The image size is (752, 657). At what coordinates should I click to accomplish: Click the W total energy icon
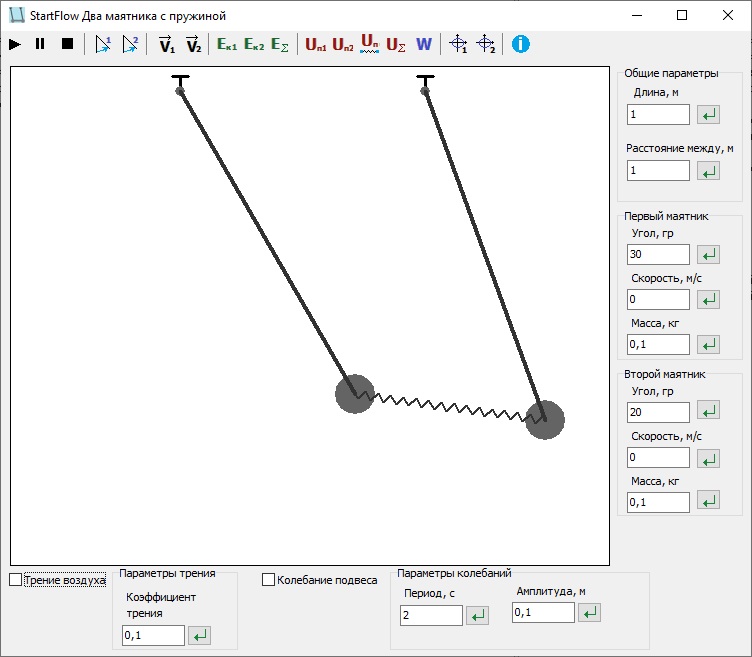(x=424, y=45)
